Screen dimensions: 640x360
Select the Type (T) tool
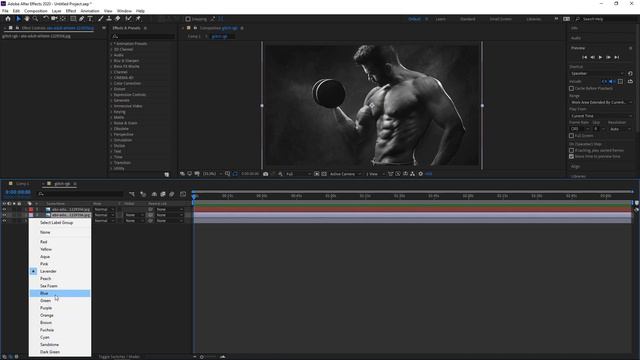90,19
